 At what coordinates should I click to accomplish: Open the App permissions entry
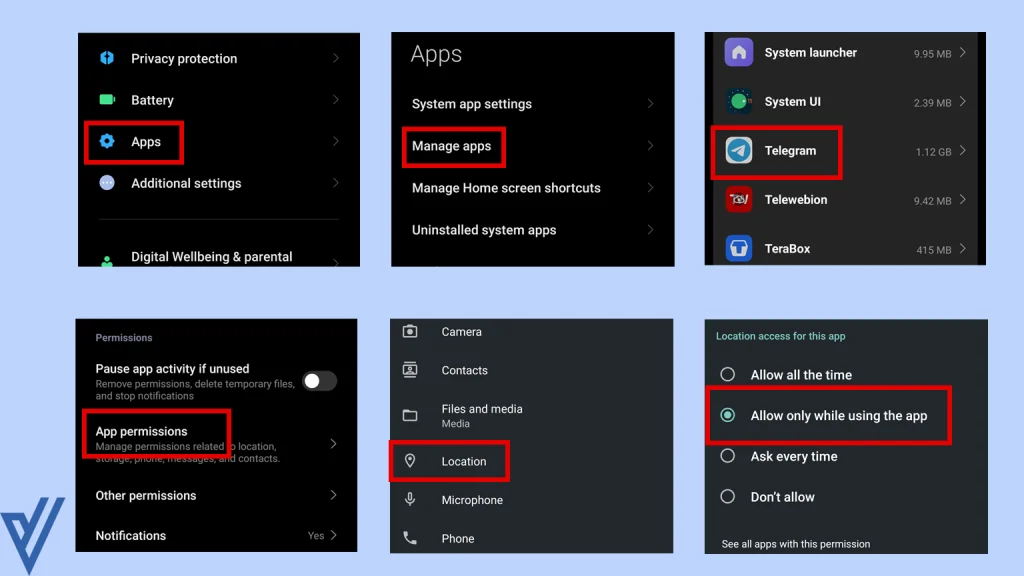click(216, 443)
